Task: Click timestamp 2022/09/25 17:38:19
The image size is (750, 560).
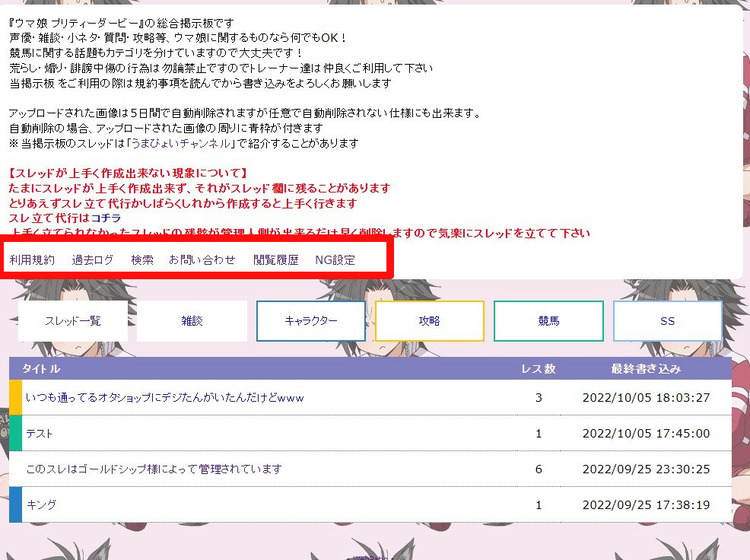Action: (646, 505)
